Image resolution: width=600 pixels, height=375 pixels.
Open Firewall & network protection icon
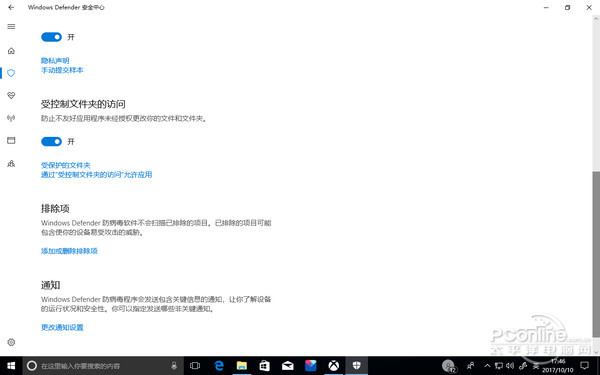tap(11, 118)
